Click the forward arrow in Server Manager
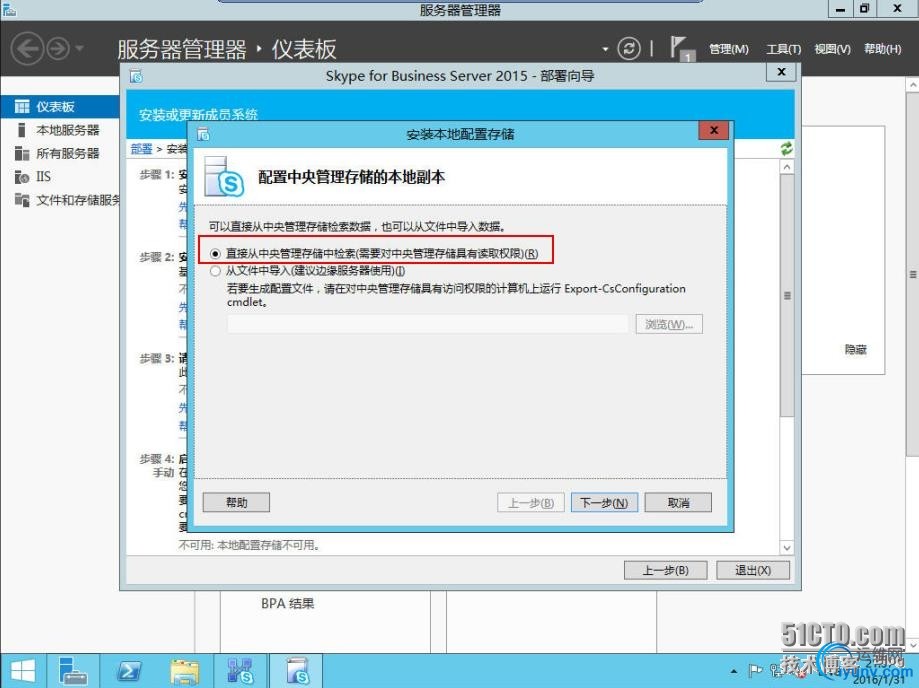Screen dimensions: 919x688 click(58, 49)
